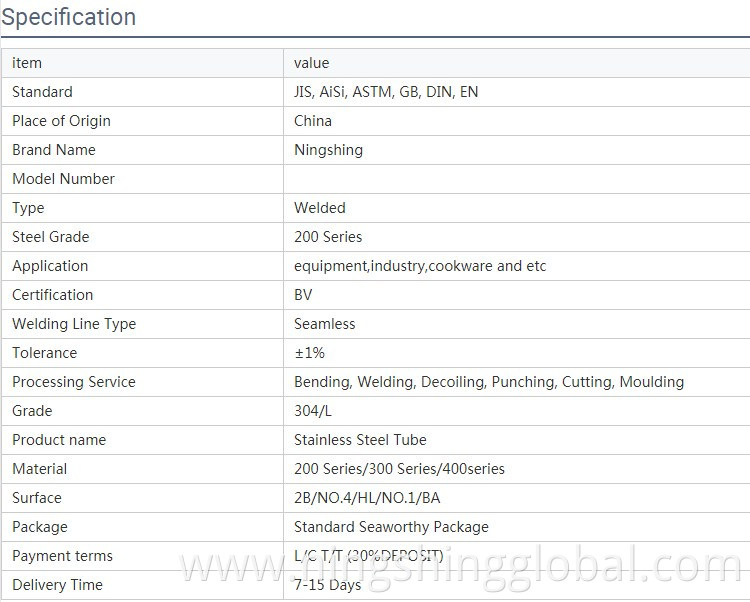Select 'L/C T/T (30%DEPOSIT)' payment value
The width and height of the screenshot is (750, 602).
(x=368, y=556)
